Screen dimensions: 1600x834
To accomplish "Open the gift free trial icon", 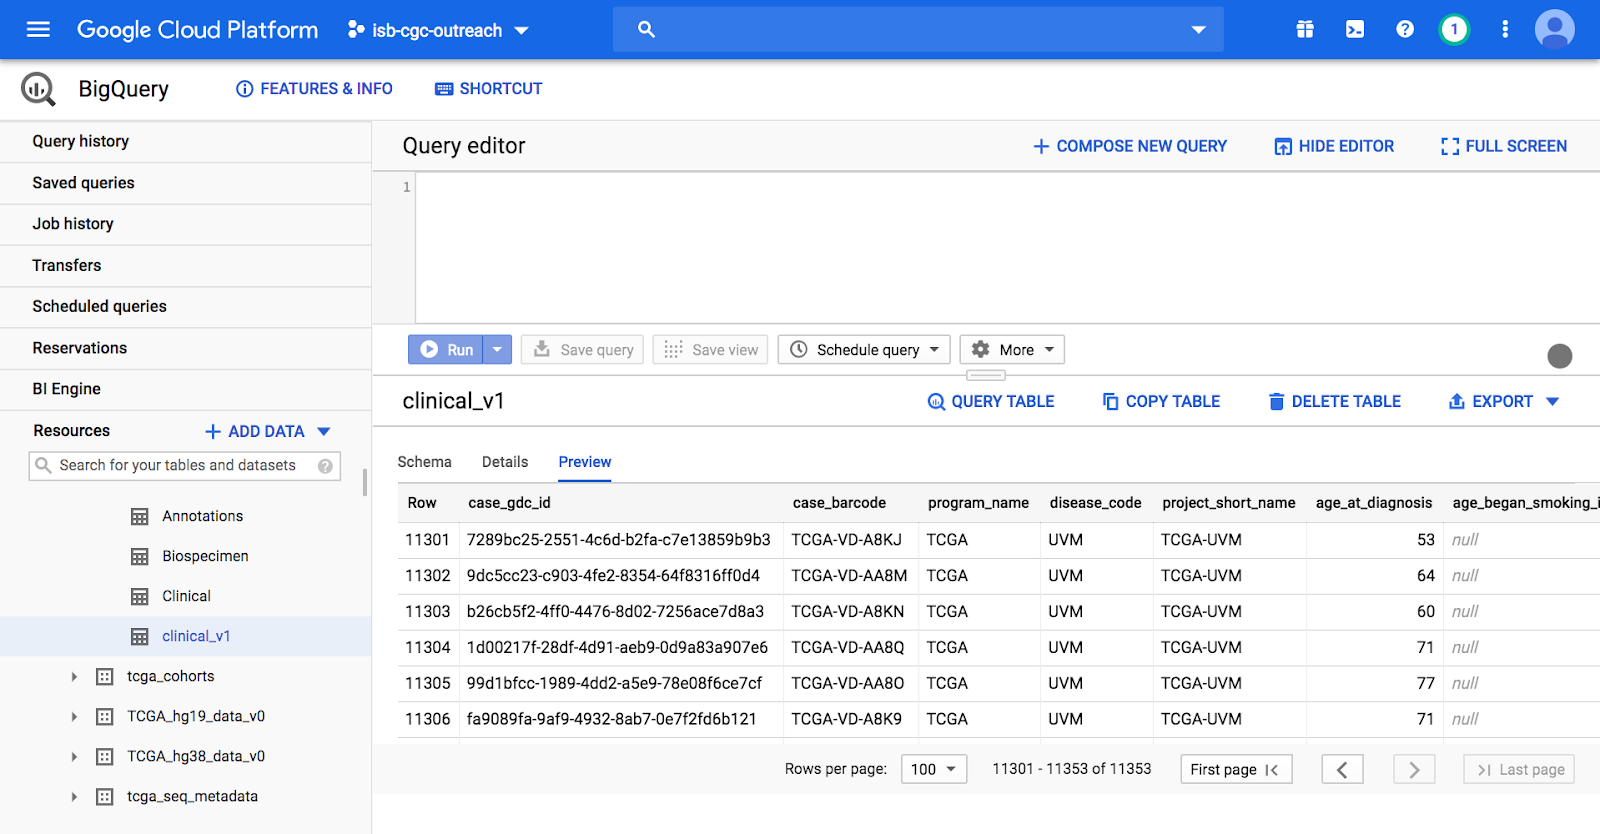I will pos(1305,29).
